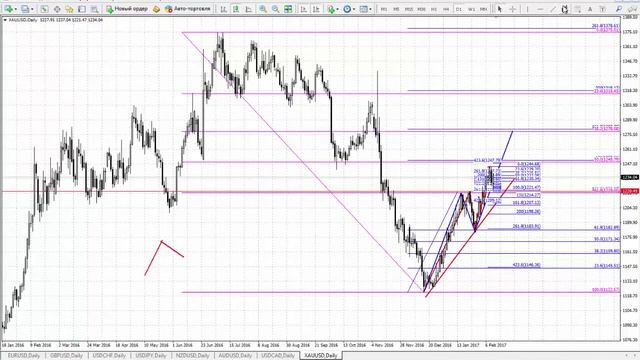The width and height of the screenshot is (640, 360).
Task: Open the Profiles menu icon
Action: point(25,9)
